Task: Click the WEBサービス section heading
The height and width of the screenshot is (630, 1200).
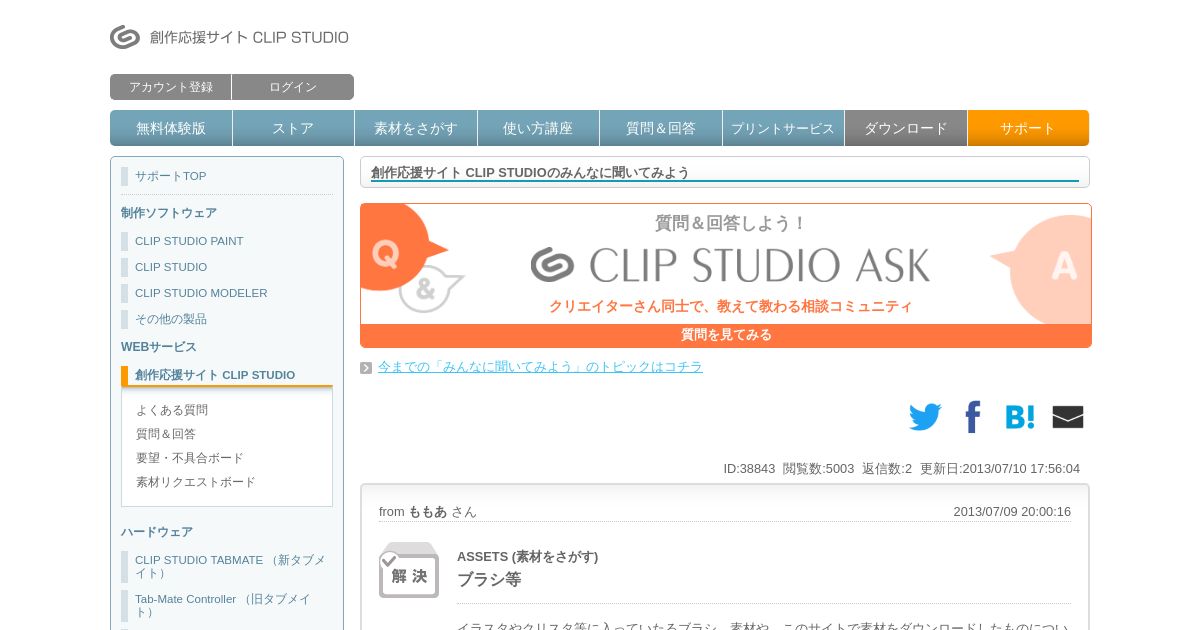Action: [159, 347]
